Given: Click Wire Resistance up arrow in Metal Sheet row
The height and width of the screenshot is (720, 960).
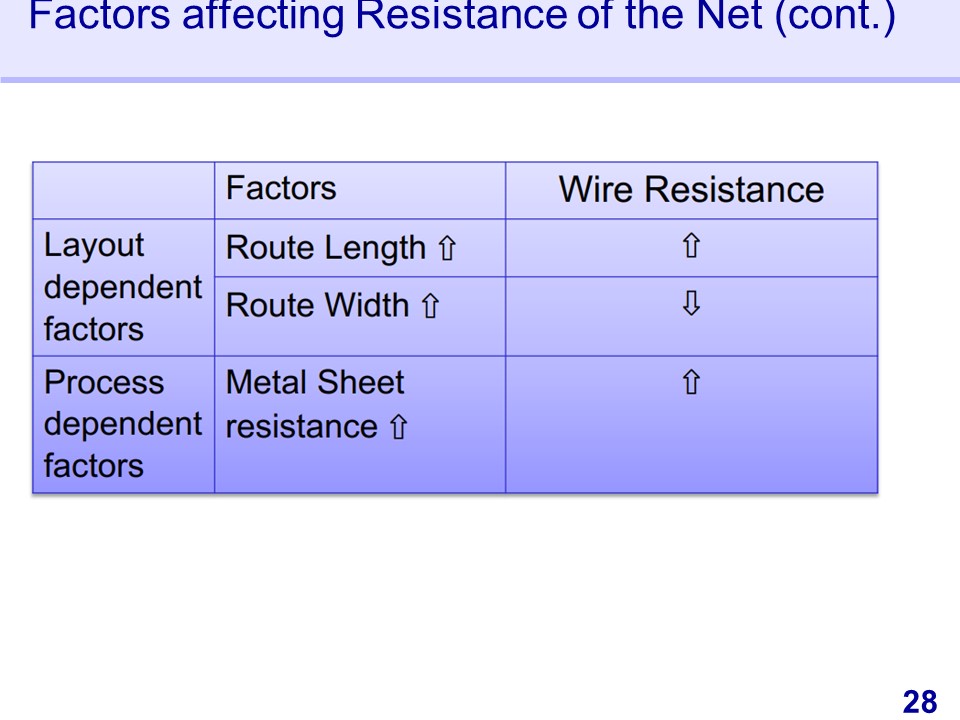Looking at the screenshot, I should [x=691, y=382].
